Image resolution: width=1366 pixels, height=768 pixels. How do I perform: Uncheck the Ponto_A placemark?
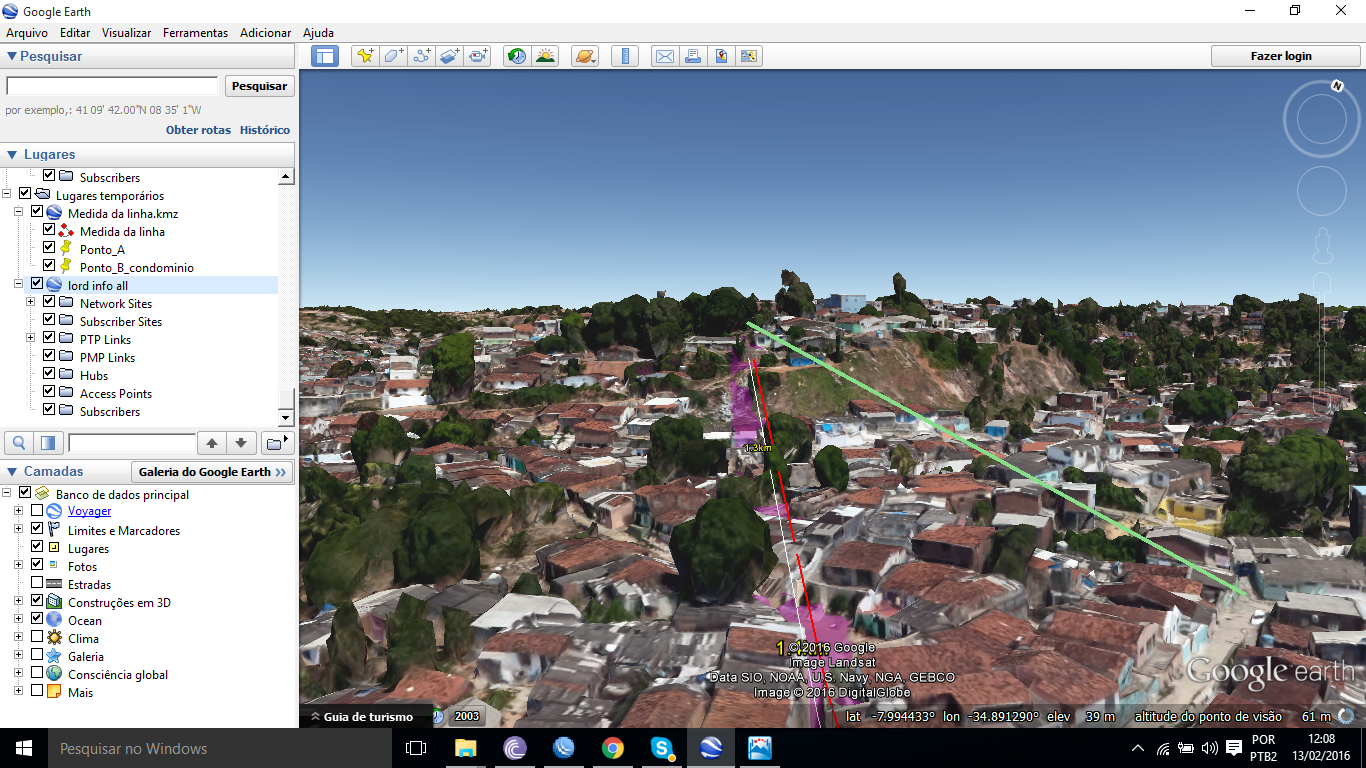pyautogui.click(x=49, y=248)
